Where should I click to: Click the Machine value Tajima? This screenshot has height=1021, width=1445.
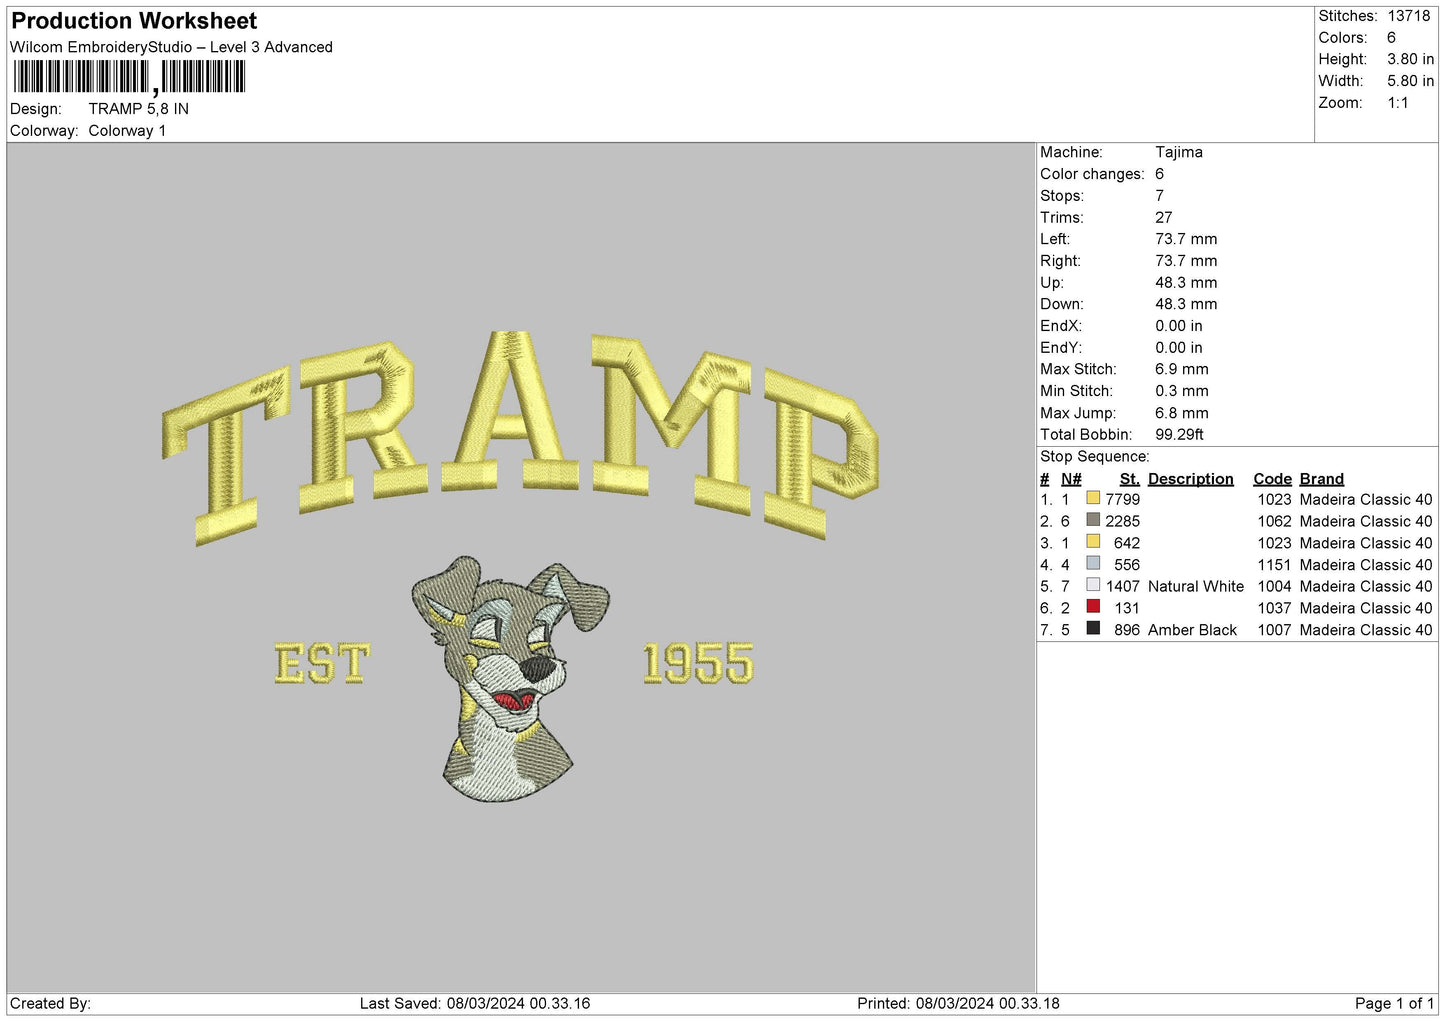click(x=1179, y=152)
